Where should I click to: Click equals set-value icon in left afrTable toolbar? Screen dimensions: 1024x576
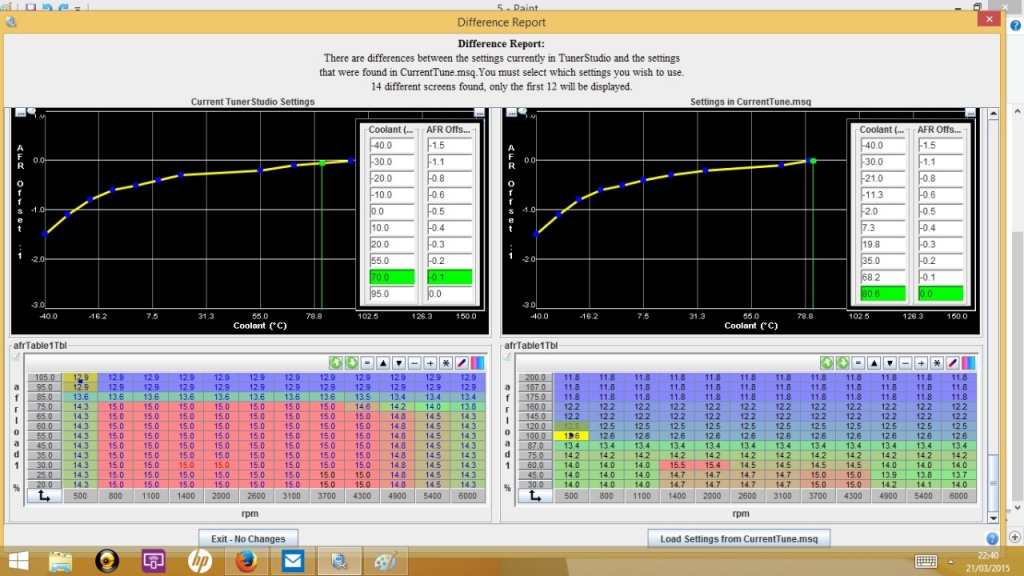(367, 363)
